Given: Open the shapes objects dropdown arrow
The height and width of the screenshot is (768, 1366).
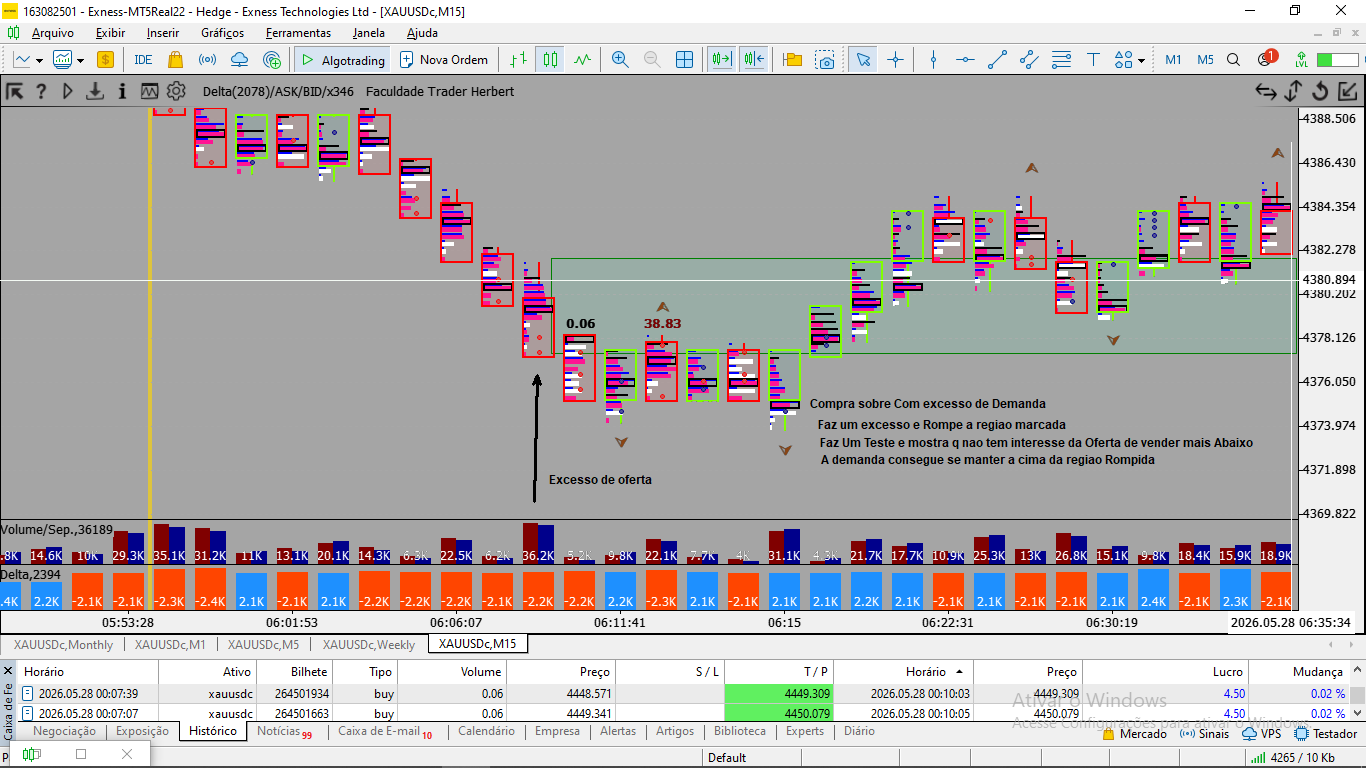Looking at the screenshot, I should click(x=1141, y=60).
